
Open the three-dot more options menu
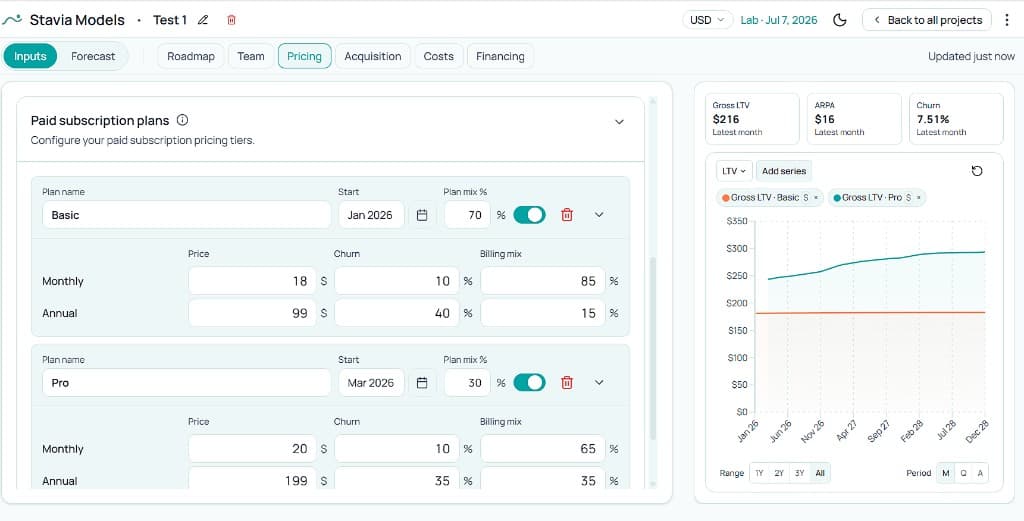[1007, 20]
